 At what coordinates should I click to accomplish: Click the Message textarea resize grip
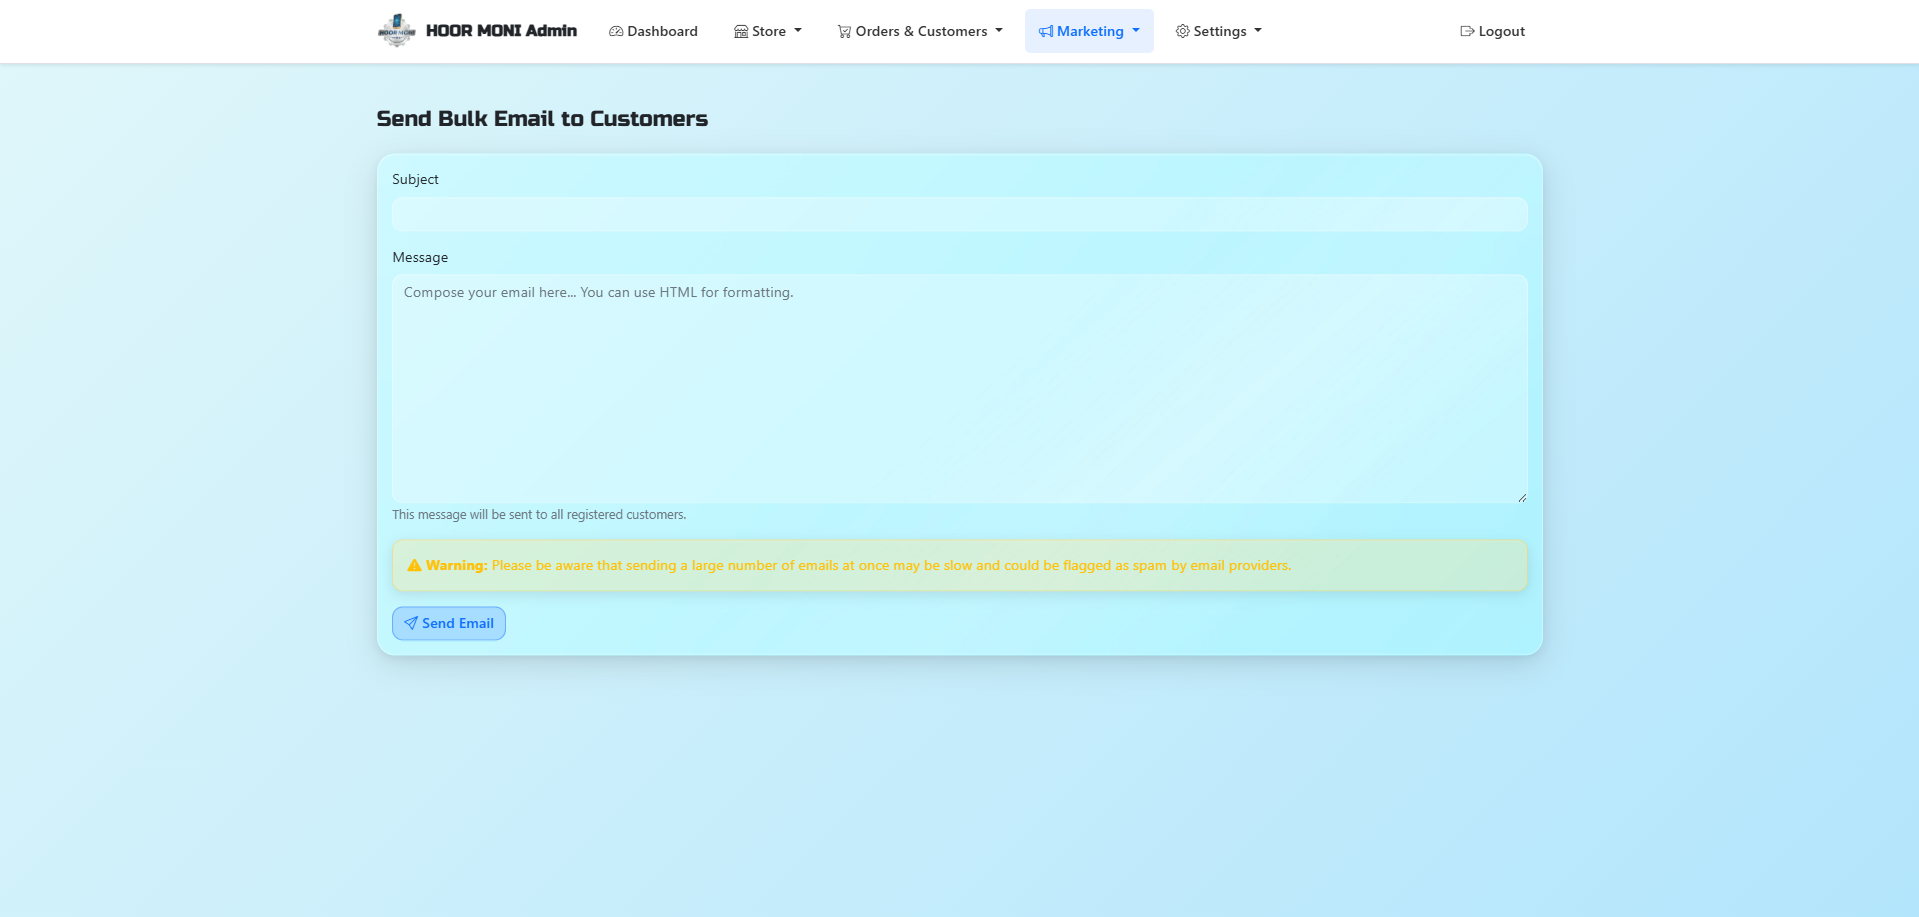pos(1522,497)
